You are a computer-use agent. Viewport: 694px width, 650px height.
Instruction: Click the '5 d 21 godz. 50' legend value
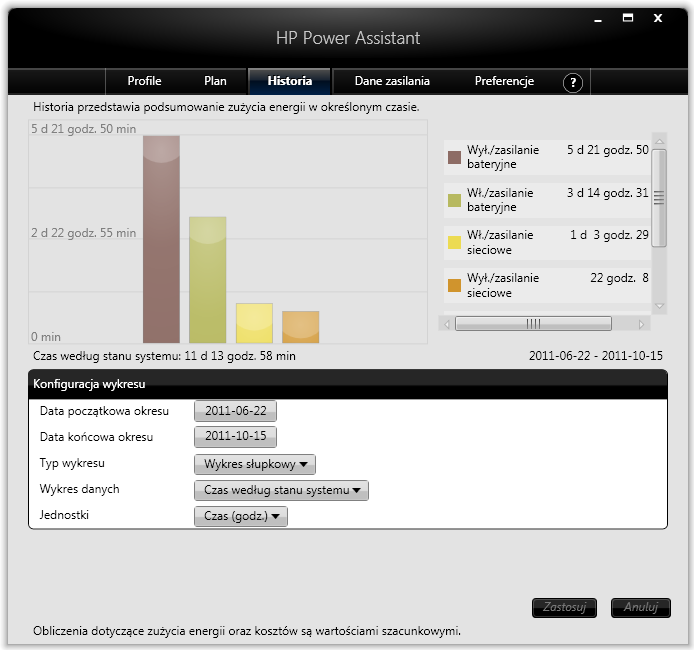608,150
